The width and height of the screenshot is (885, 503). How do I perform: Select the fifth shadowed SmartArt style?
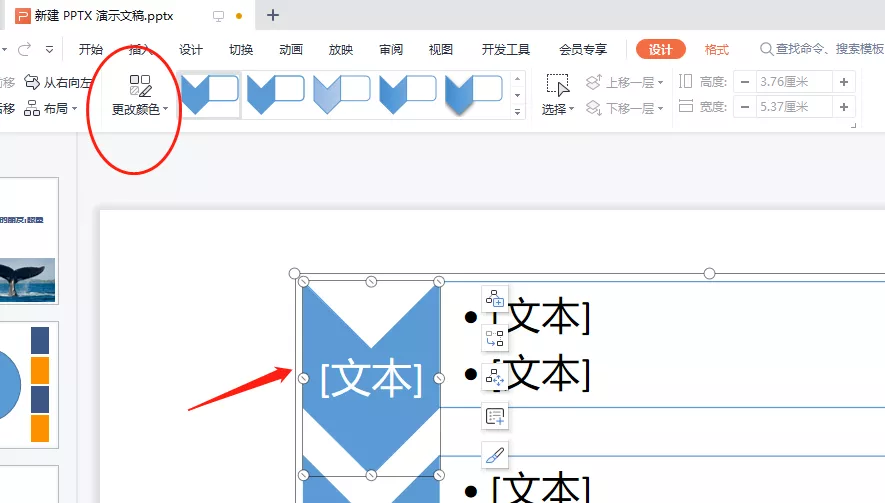click(474, 95)
